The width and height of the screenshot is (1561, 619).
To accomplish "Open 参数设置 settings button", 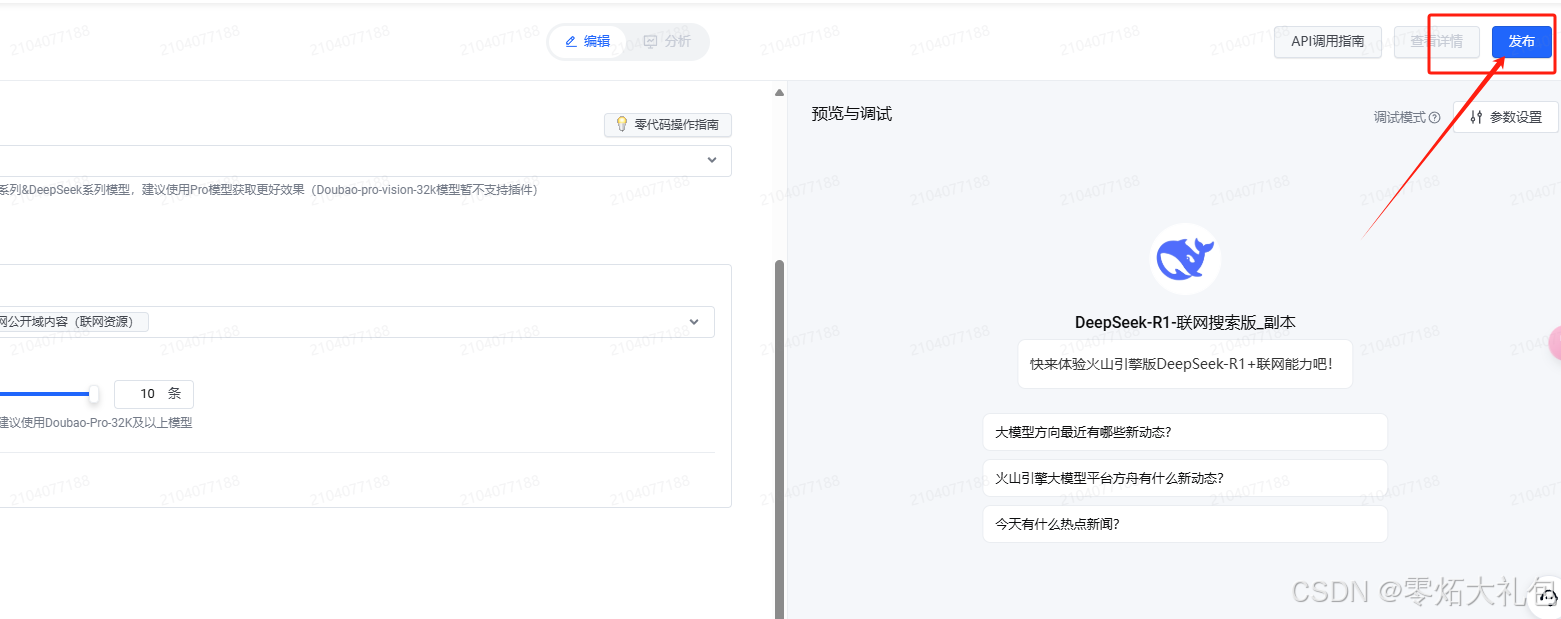I will pyautogui.click(x=1505, y=117).
